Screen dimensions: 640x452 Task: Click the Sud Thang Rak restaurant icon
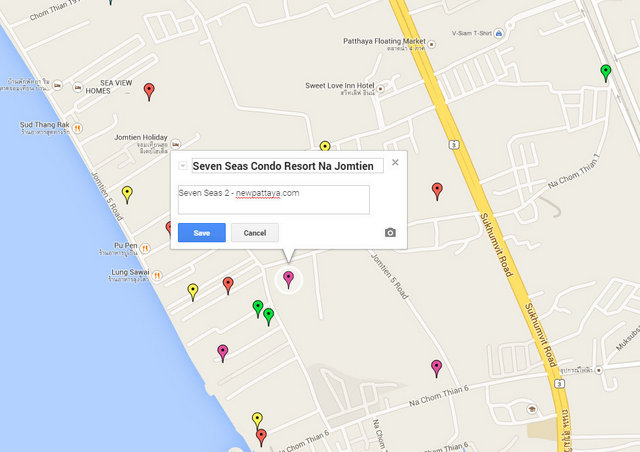click(x=77, y=129)
